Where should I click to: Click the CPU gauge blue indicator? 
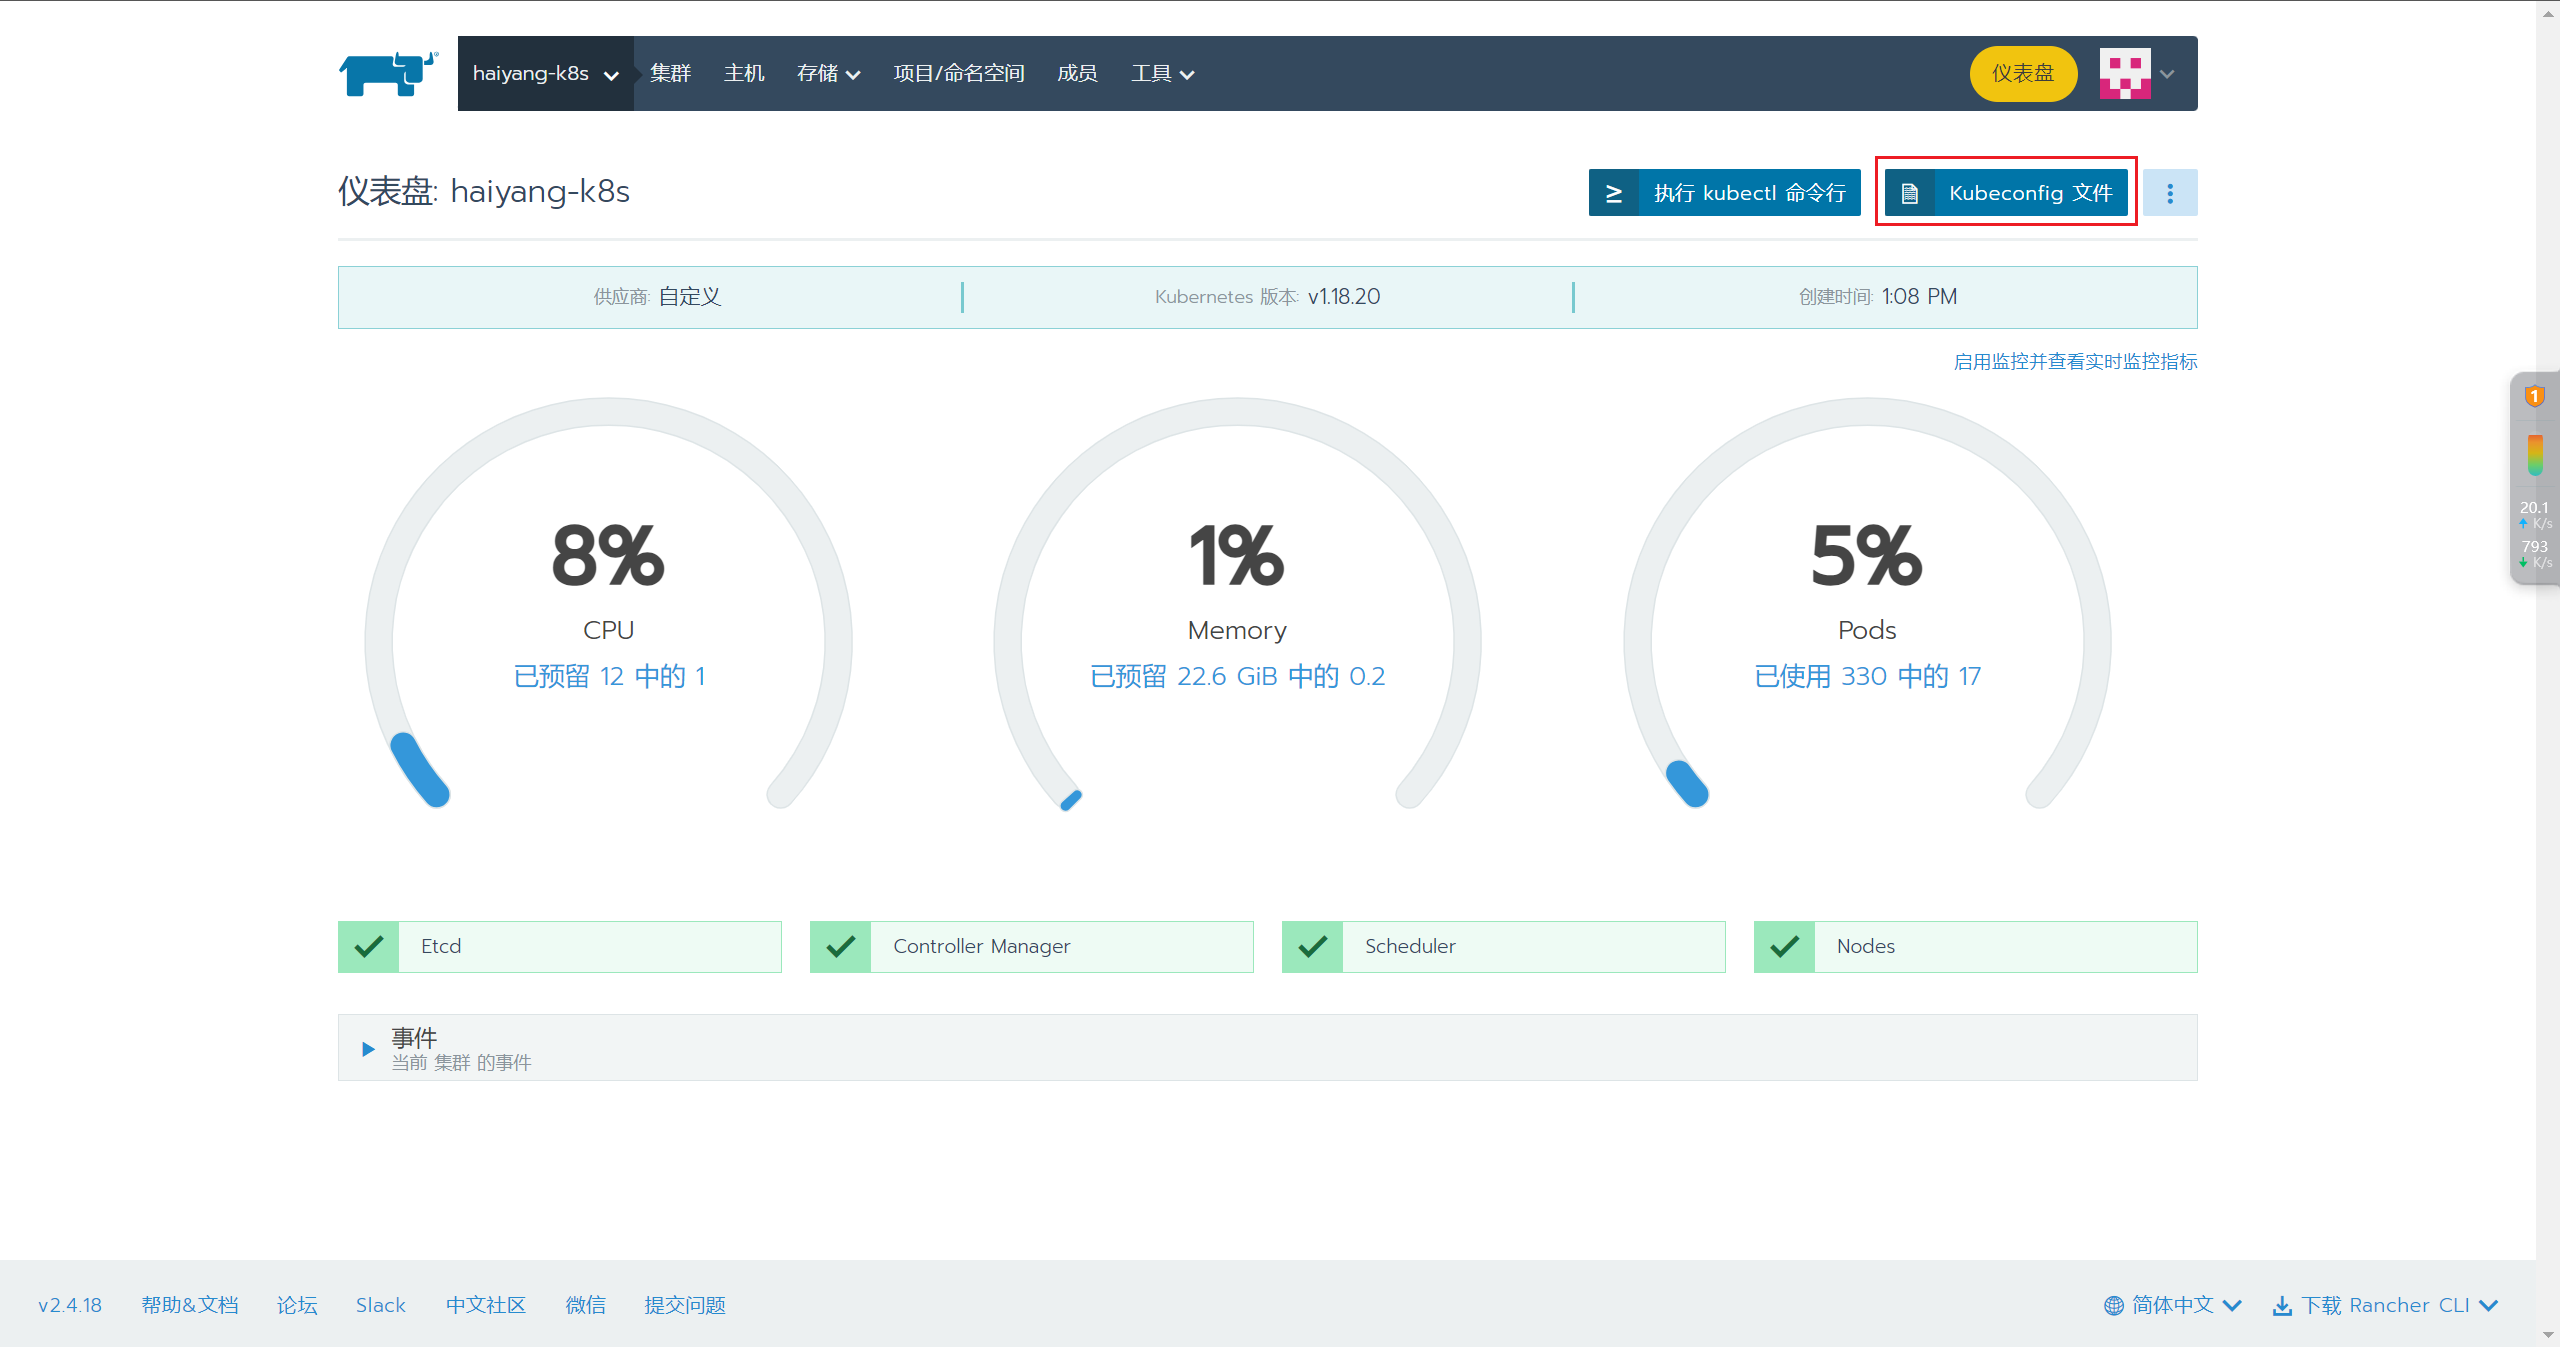(x=419, y=769)
